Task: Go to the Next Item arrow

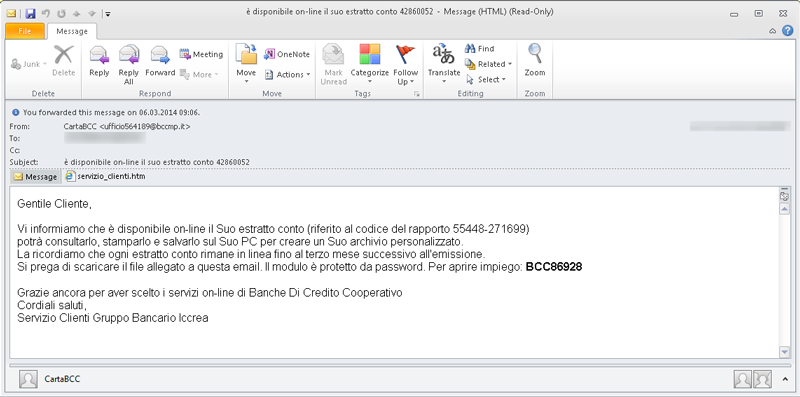Action: [x=93, y=13]
